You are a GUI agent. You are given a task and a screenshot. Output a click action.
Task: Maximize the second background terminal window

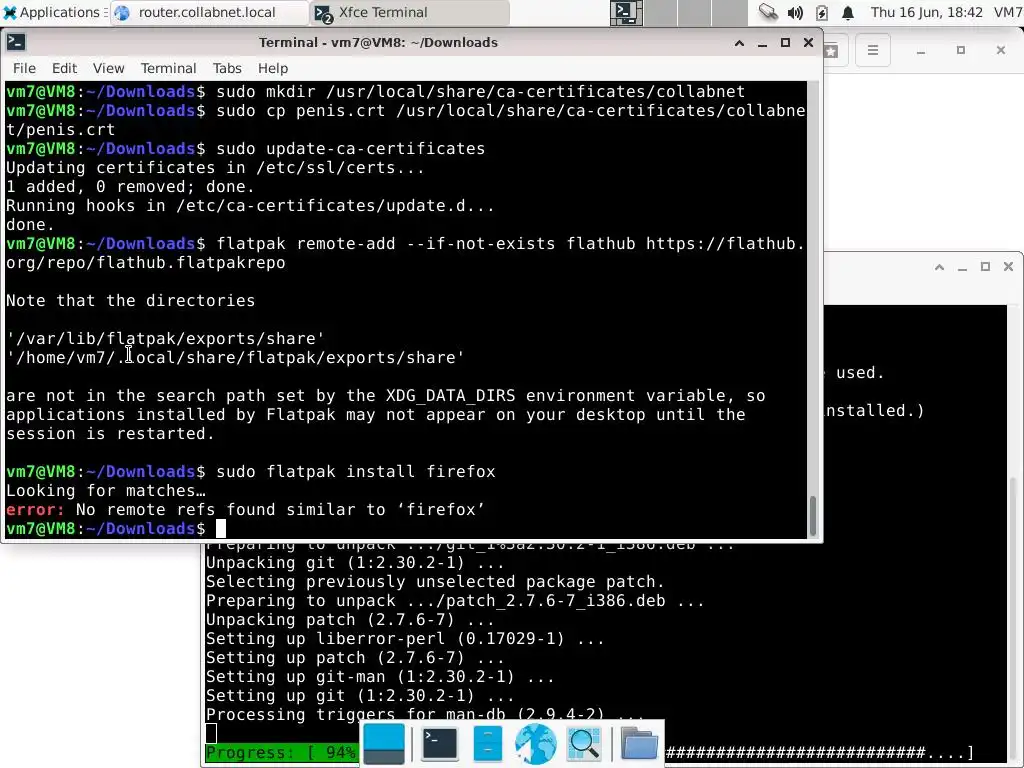pos(985,267)
